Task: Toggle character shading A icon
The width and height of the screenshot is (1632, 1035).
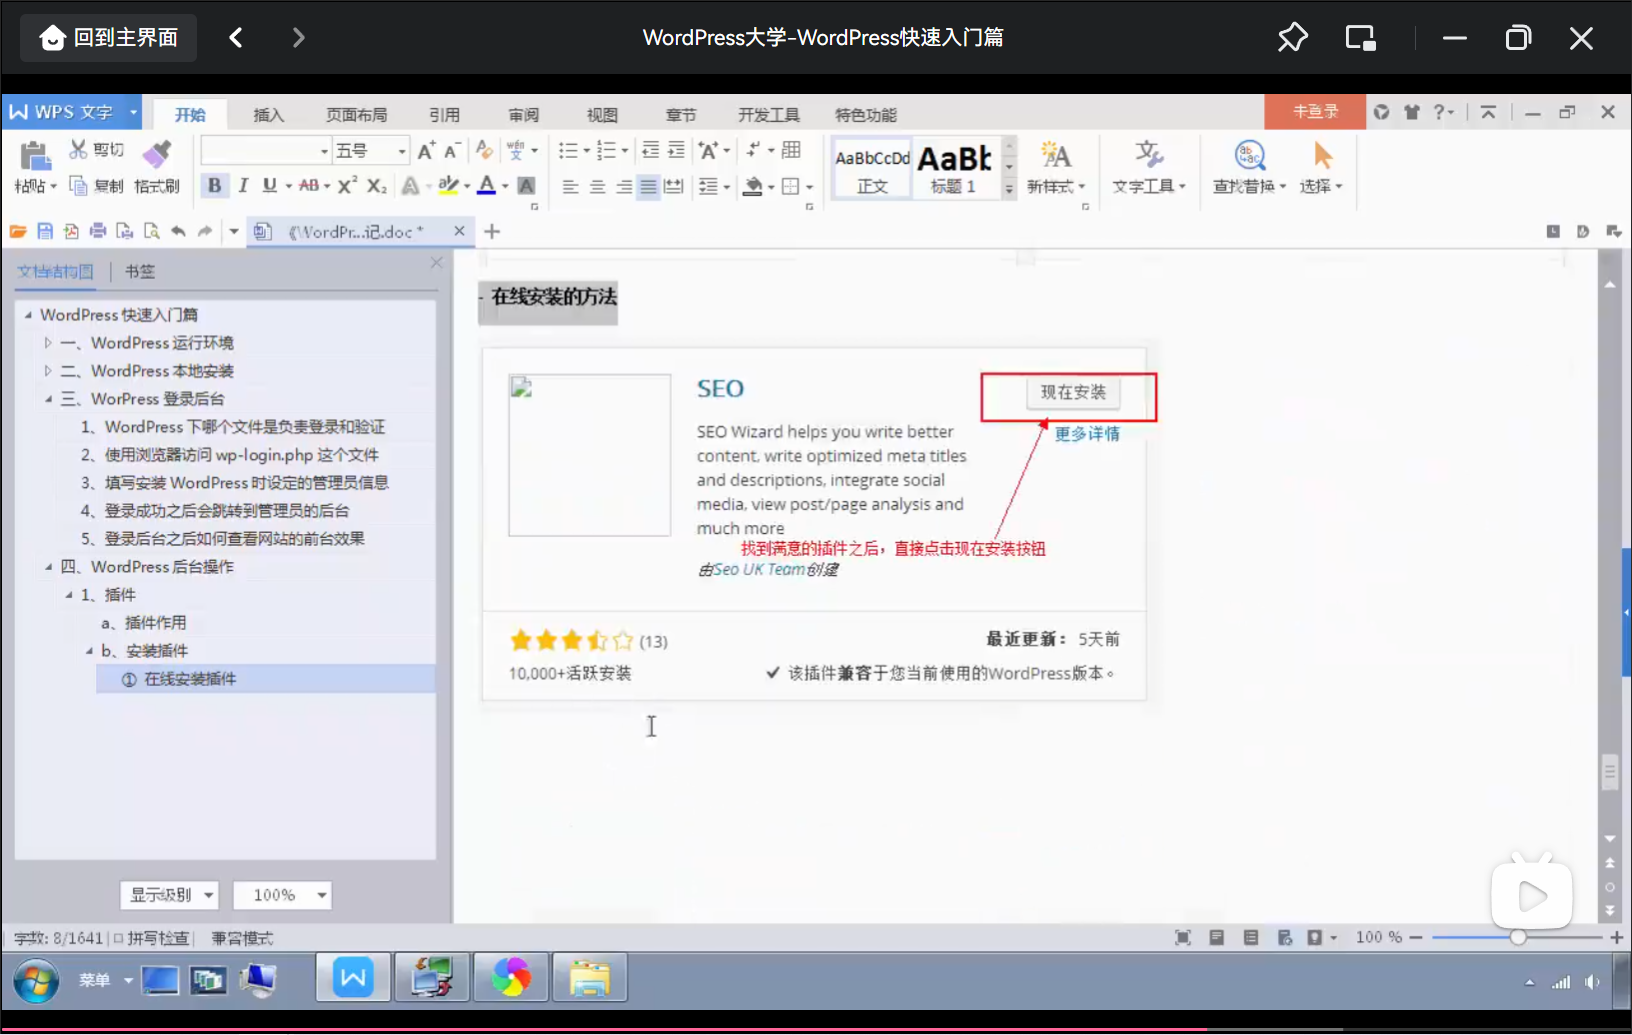Action: click(x=526, y=186)
